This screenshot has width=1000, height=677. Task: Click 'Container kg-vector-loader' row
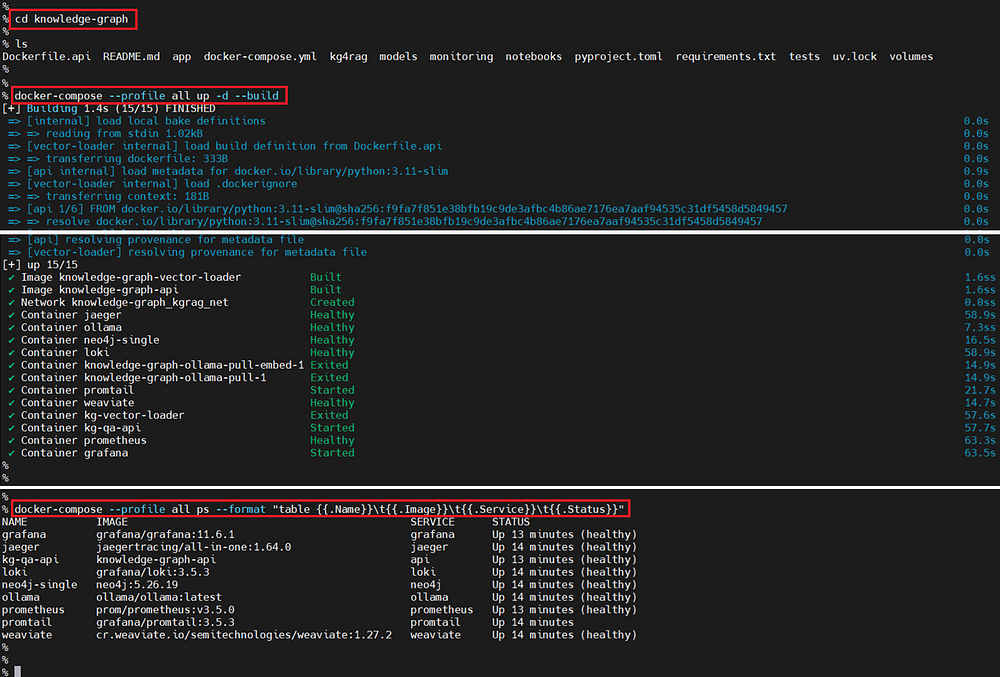501,415
